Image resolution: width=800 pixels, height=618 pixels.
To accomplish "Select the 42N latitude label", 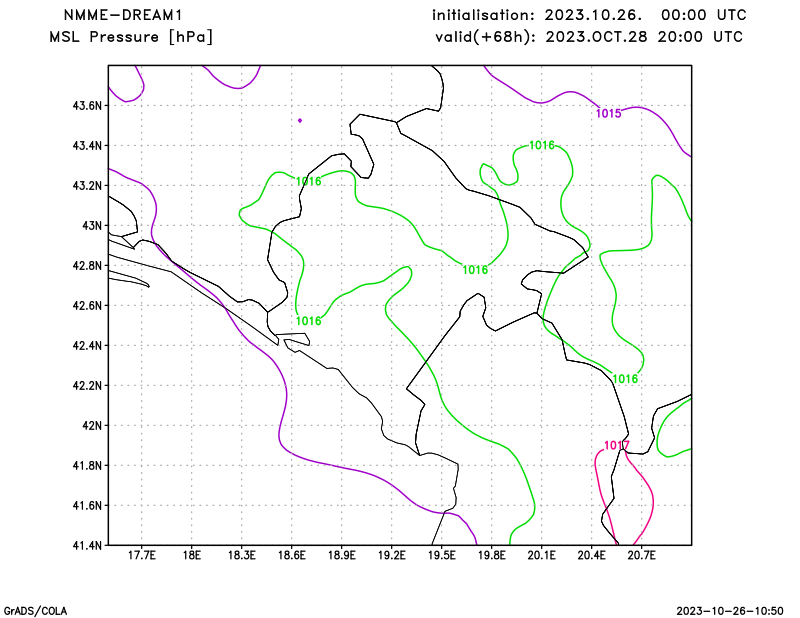I will 92,426.
